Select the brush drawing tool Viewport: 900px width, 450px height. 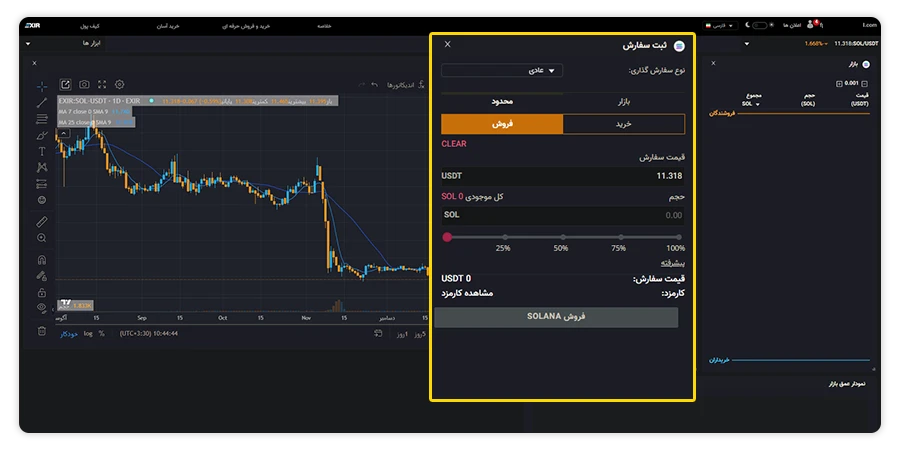(42, 135)
